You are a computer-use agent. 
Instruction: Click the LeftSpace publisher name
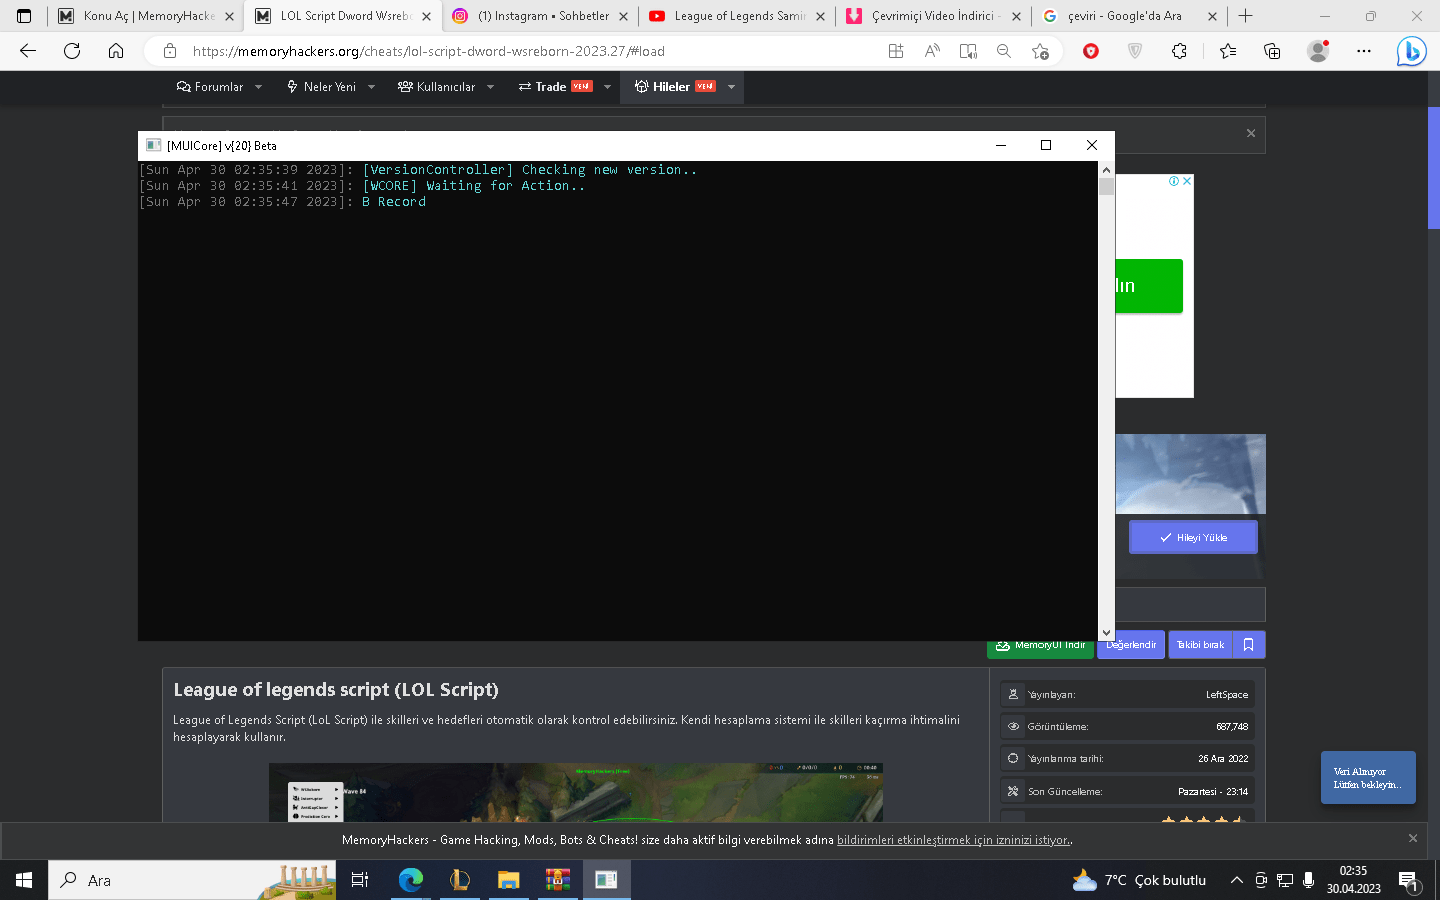pos(1227,695)
